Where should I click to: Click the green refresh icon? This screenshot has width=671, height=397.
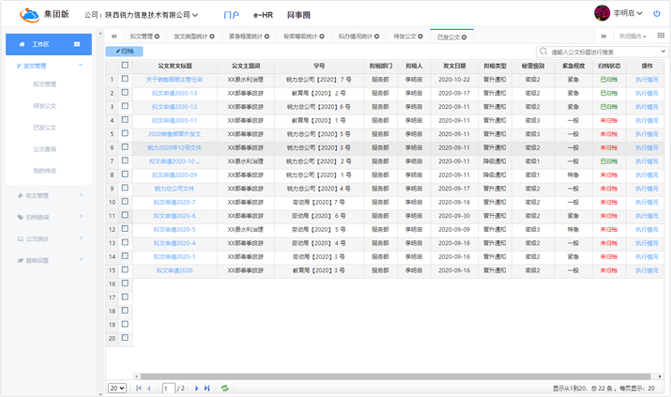click(225, 388)
